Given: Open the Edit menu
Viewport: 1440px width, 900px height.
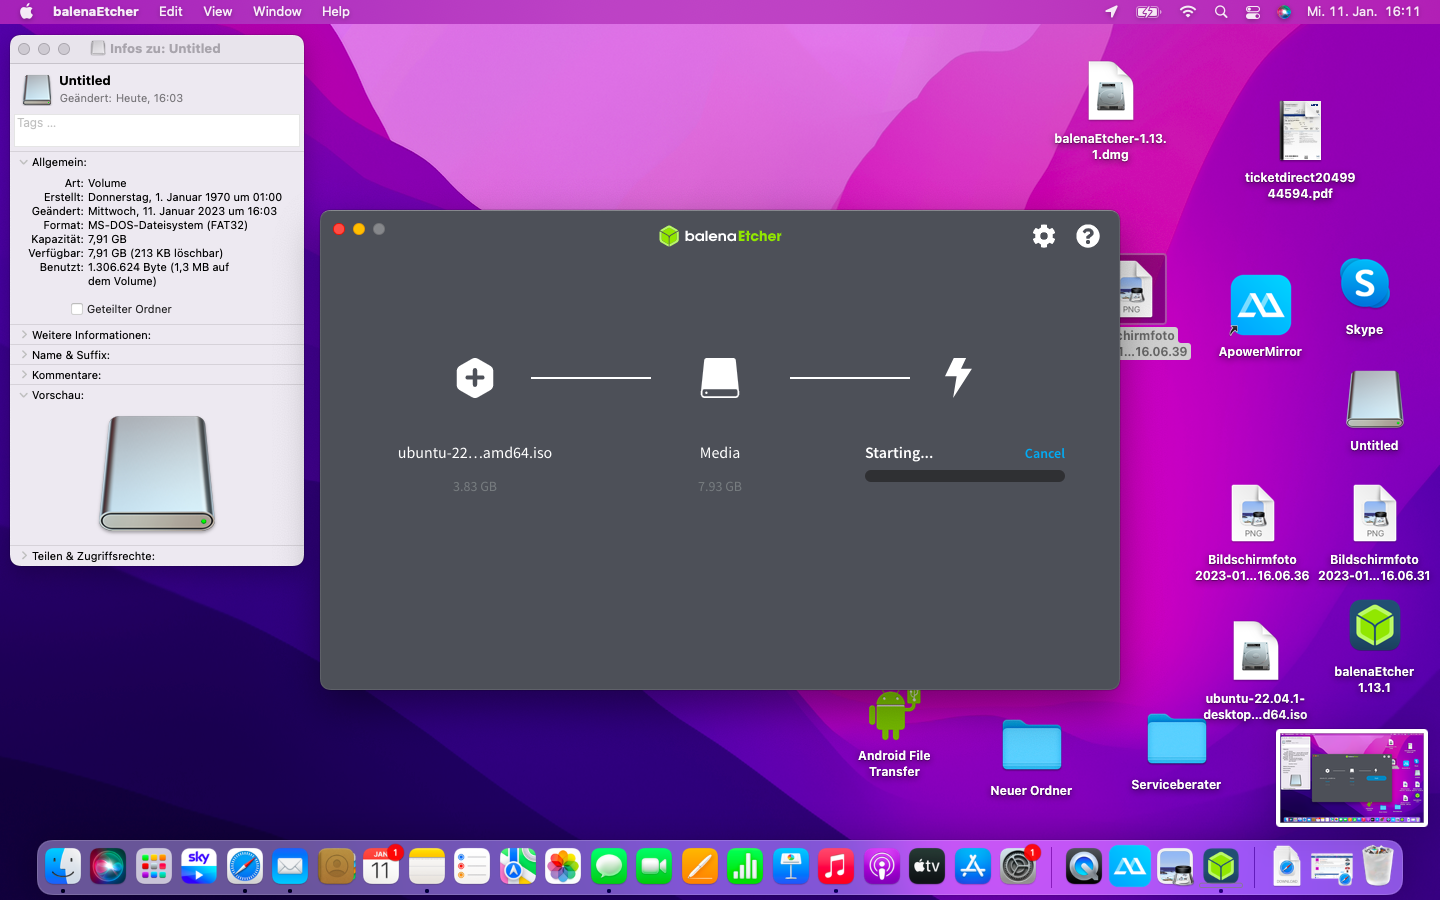Looking at the screenshot, I should (171, 12).
